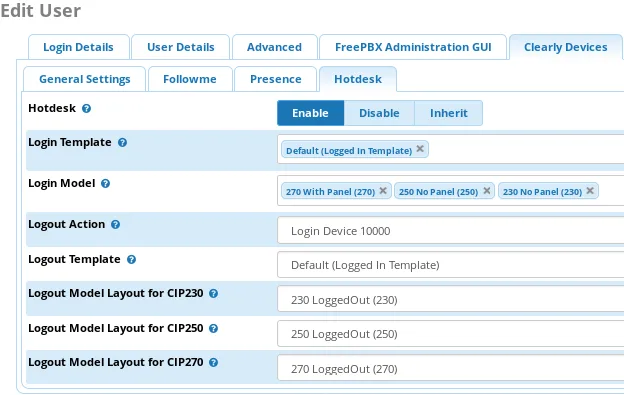Click 250 No Panel (250) tag text
The width and height of the screenshot is (624, 395).
(x=438, y=192)
